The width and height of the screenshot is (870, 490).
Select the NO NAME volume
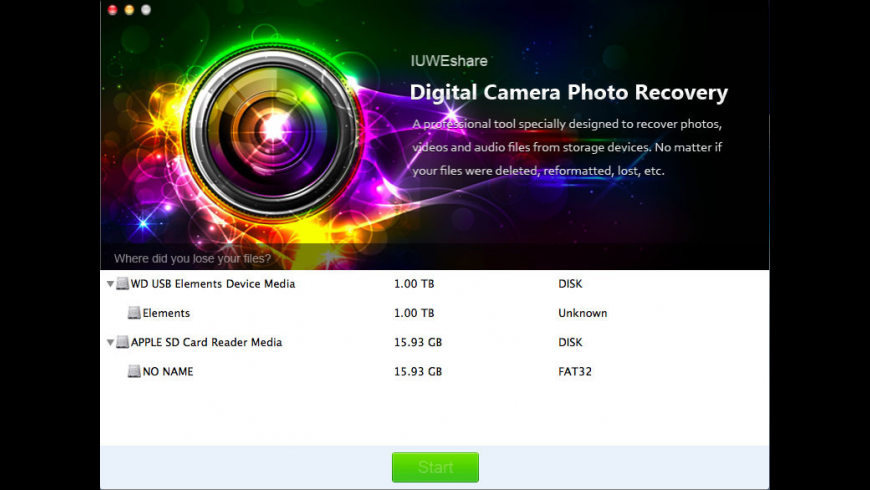click(x=434, y=371)
